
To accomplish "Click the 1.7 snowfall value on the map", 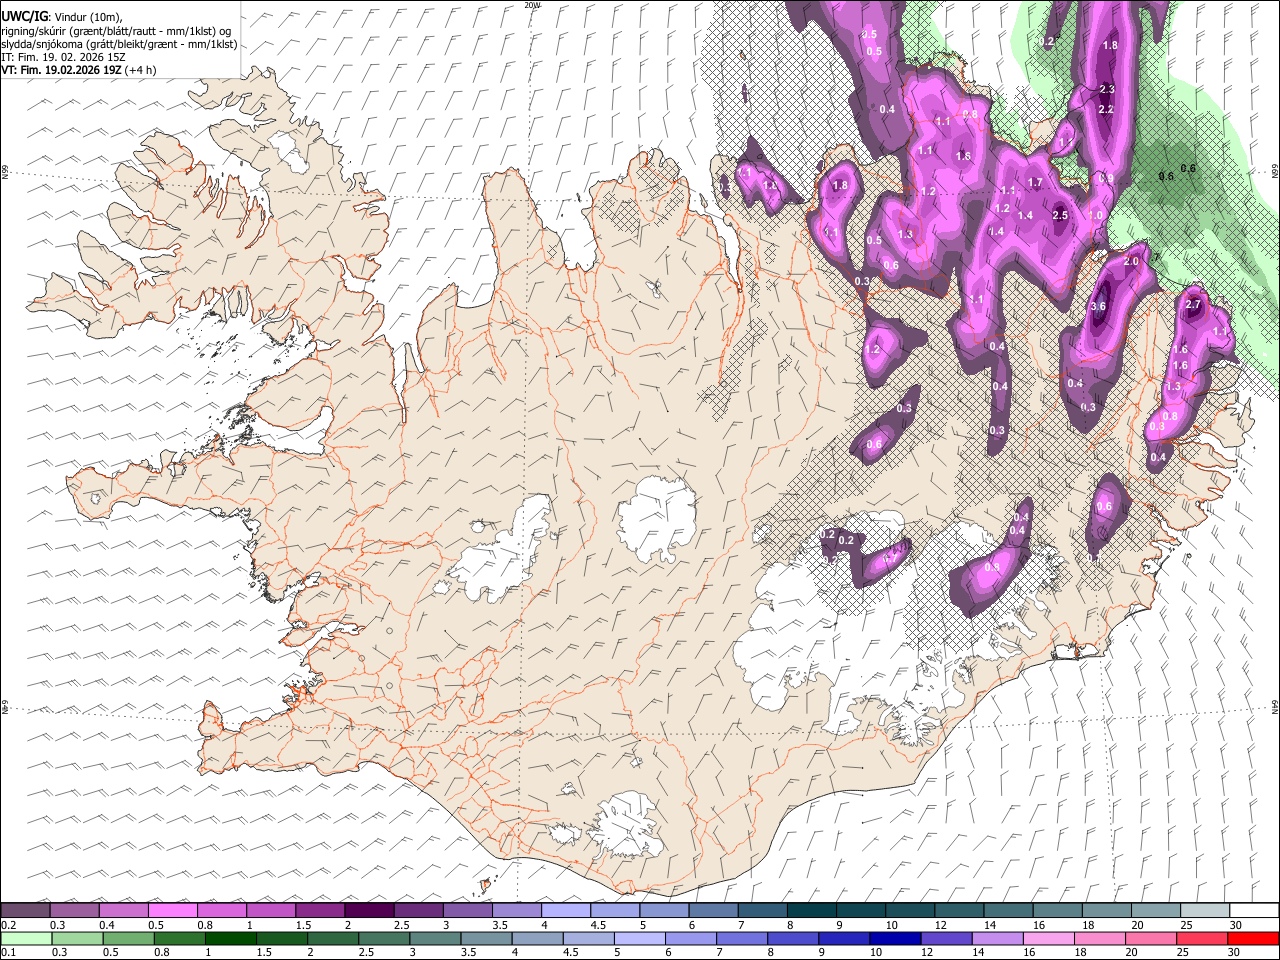I will click(x=1035, y=183).
